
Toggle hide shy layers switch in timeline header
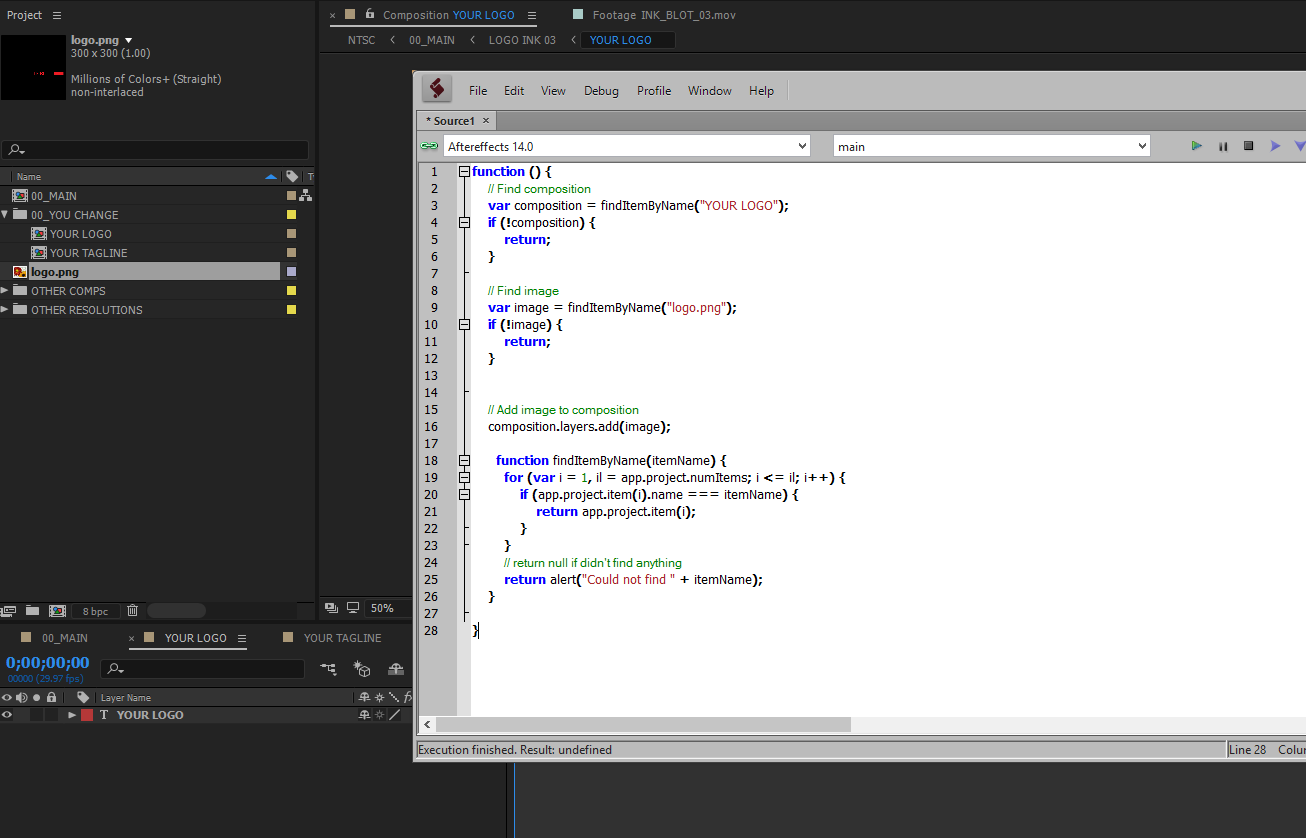tap(396, 669)
